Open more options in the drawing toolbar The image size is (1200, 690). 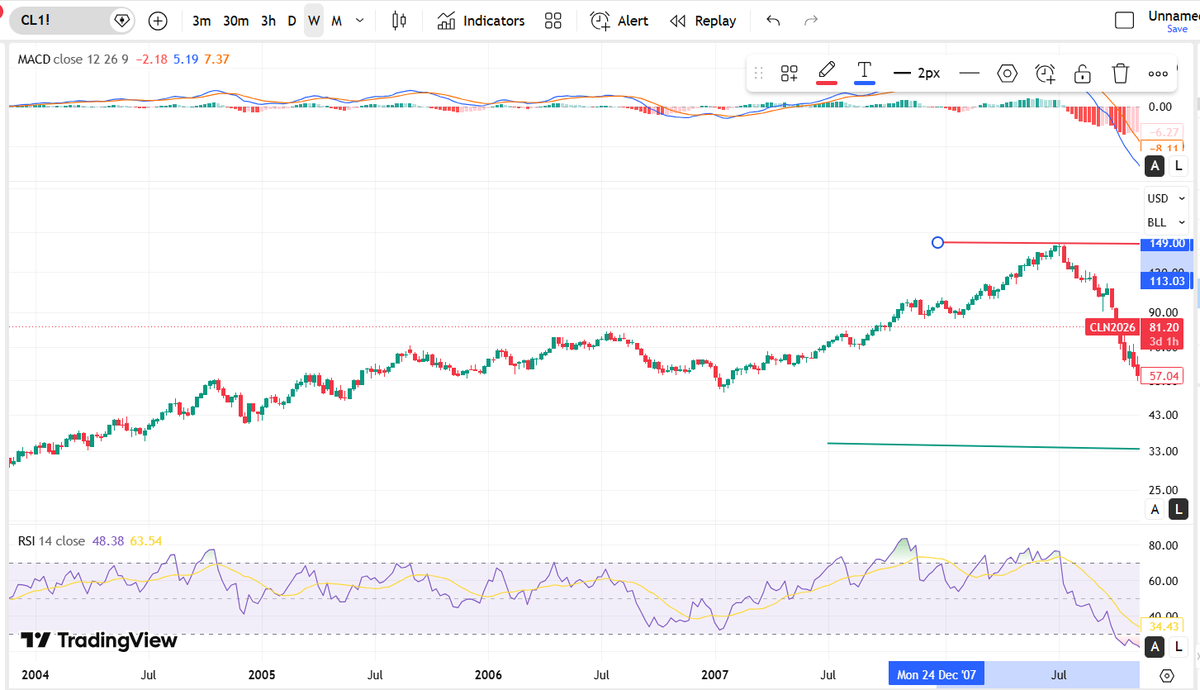pos(1158,73)
